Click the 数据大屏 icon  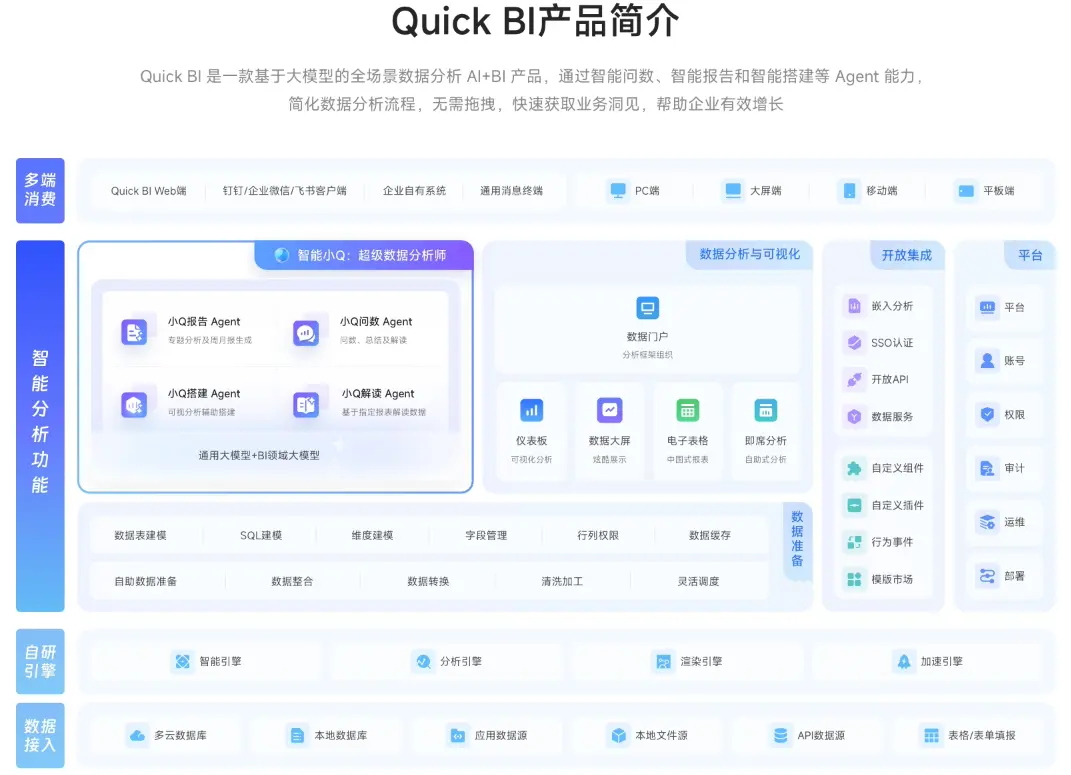tap(609, 410)
